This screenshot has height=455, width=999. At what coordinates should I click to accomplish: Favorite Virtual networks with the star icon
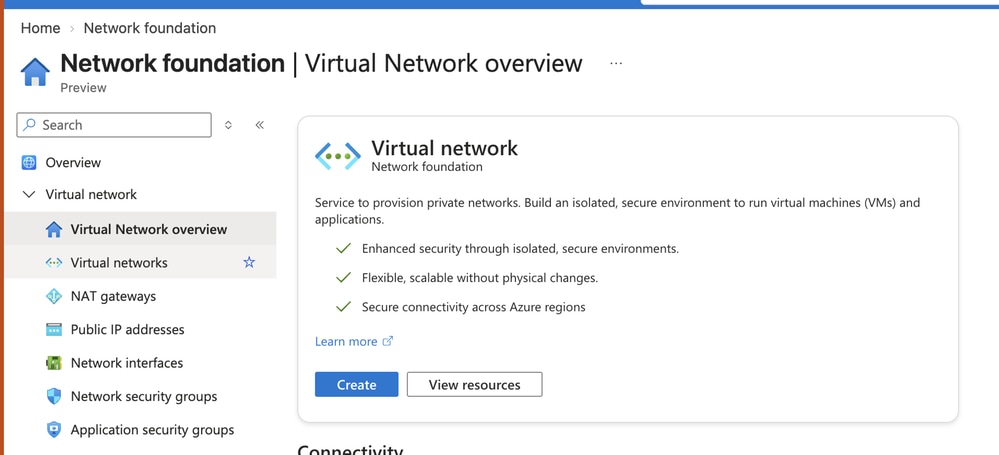249,263
